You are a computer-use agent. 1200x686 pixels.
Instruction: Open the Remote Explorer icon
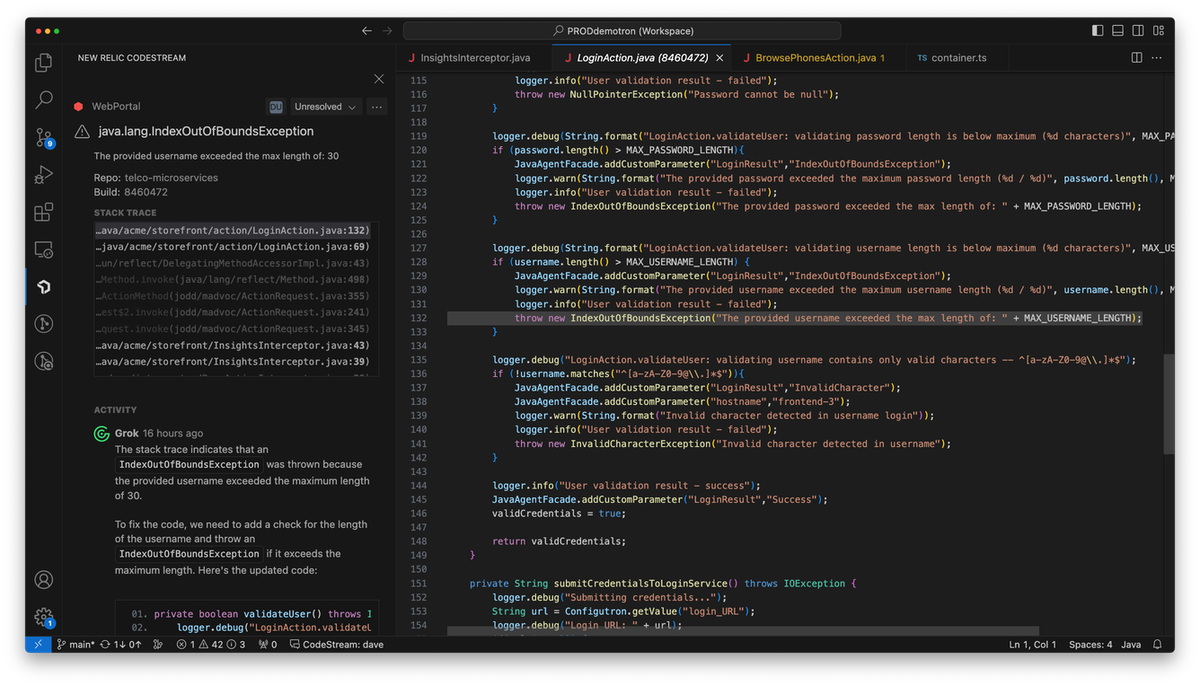tap(44, 249)
